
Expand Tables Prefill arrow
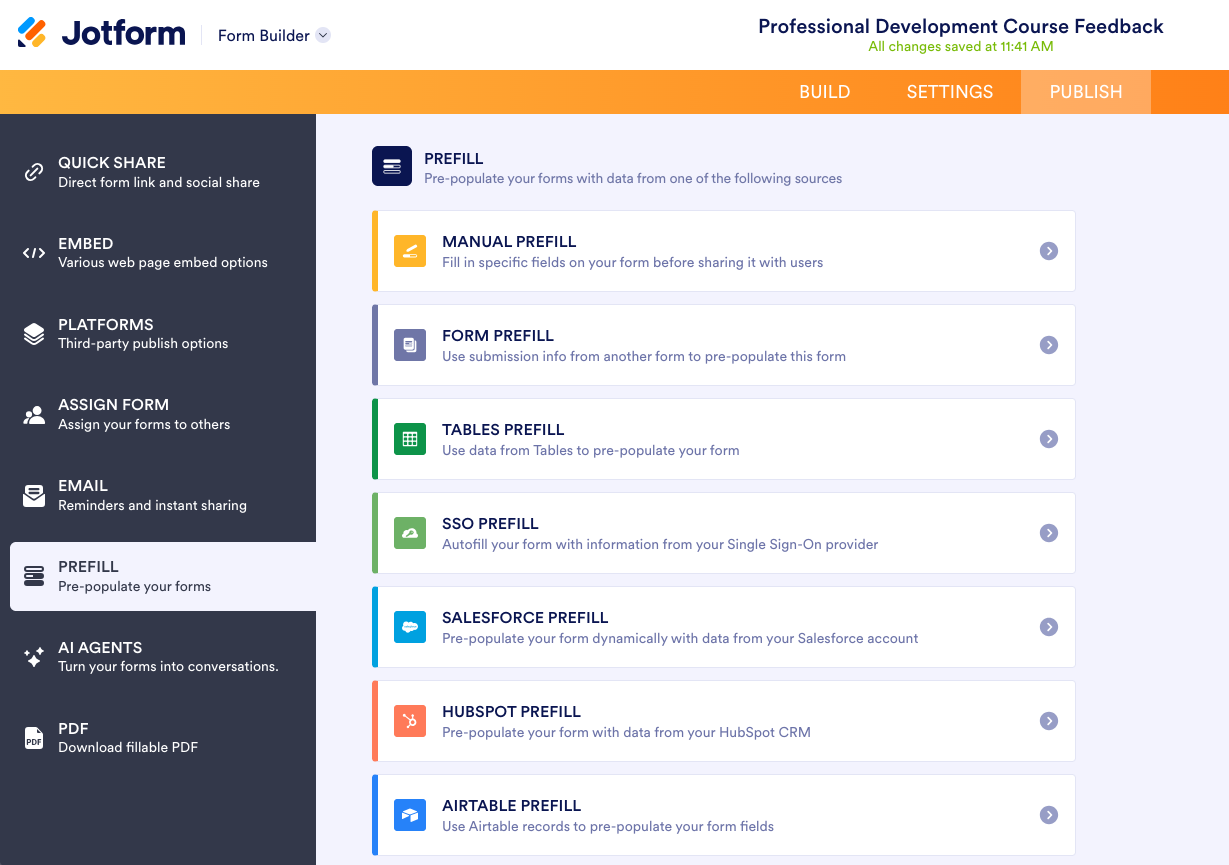pos(1048,439)
